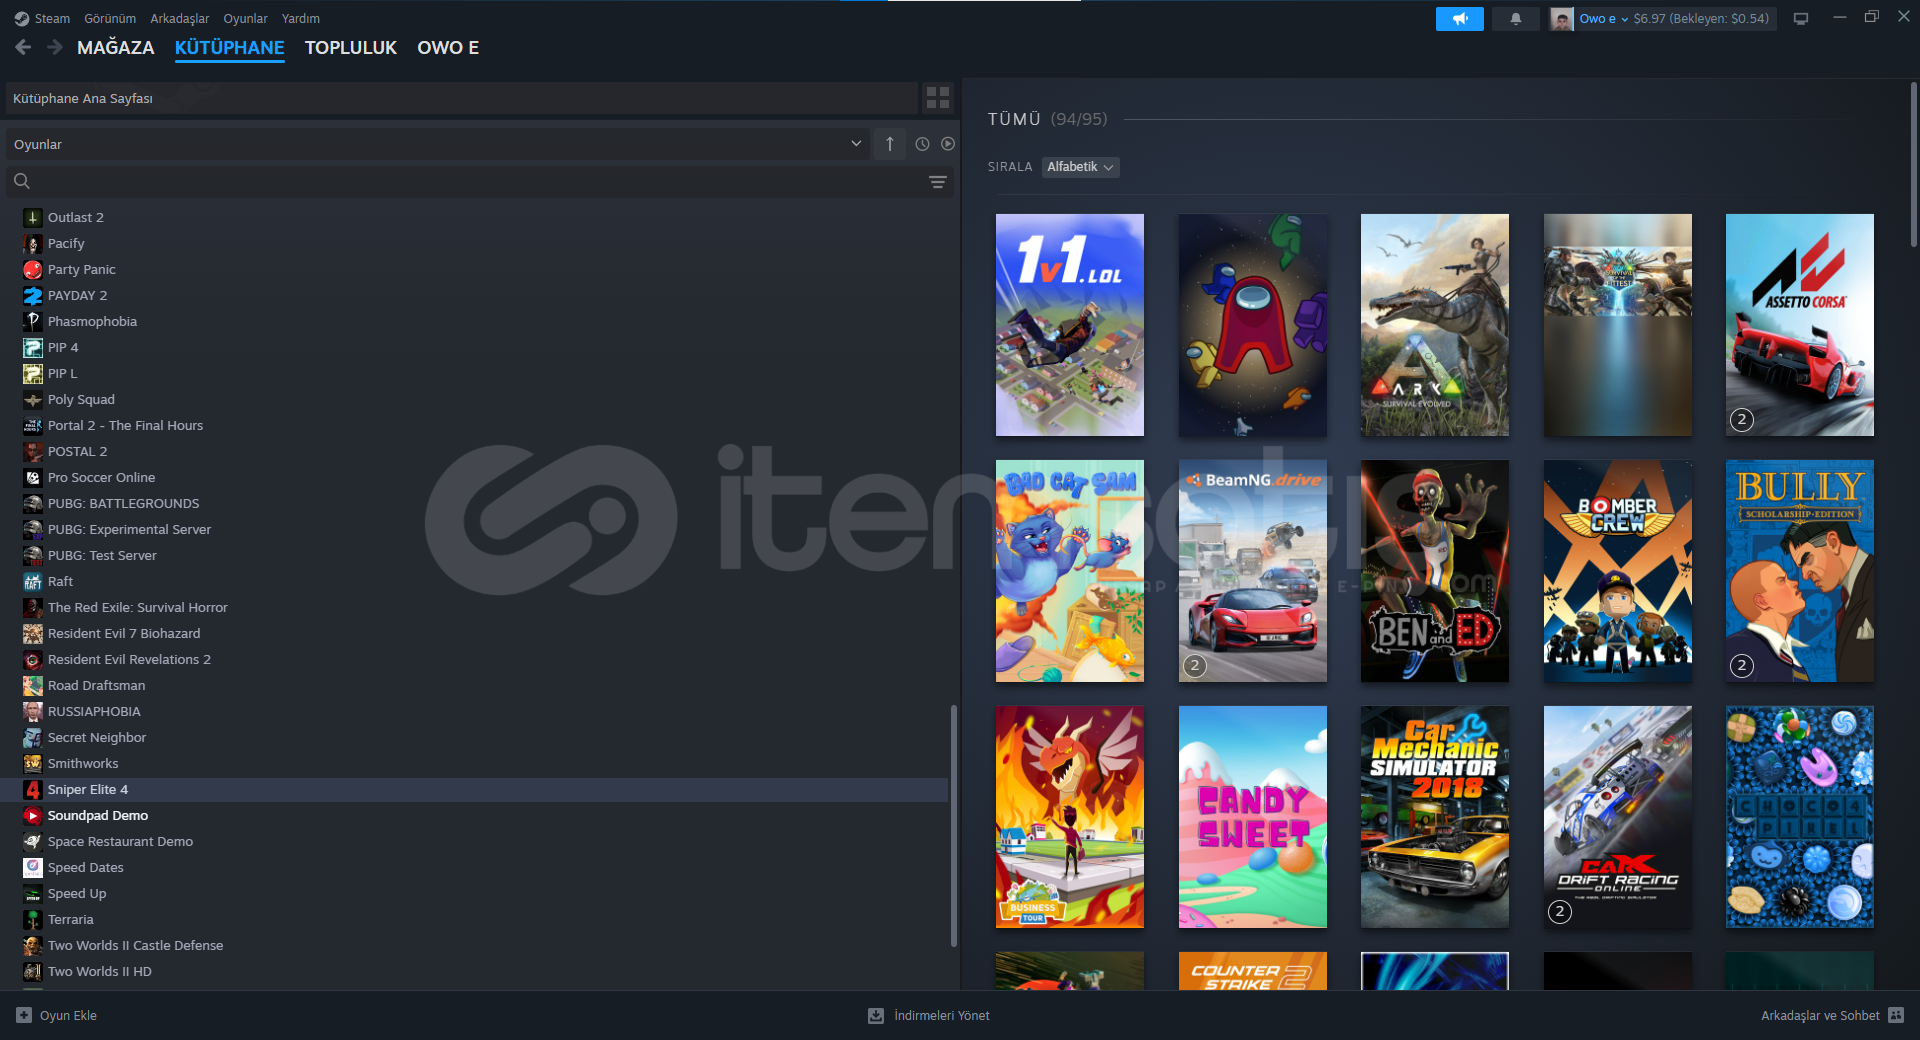The width and height of the screenshot is (1920, 1040).
Task: Open the MAĞAZA tab
Action: tap(115, 48)
